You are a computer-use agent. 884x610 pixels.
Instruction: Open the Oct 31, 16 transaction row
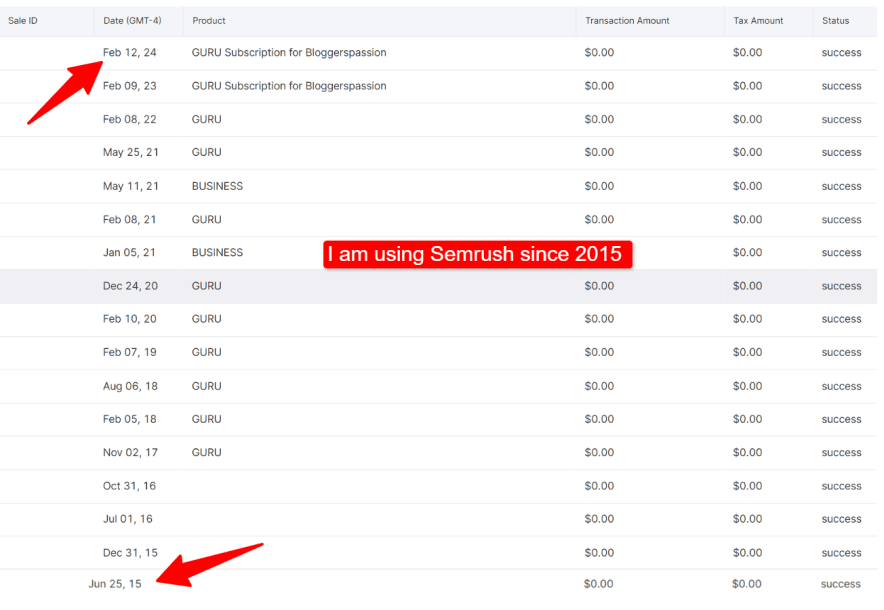400,486
